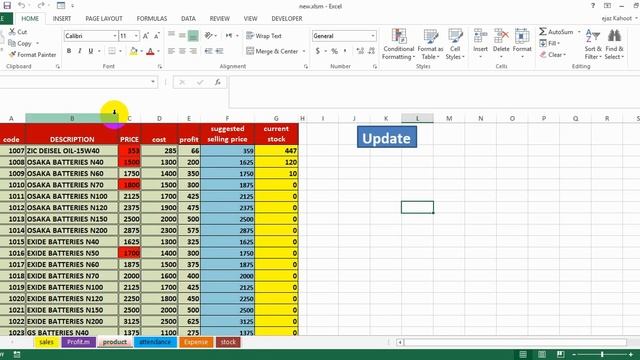Click the zoom slider handle
Viewport: 640px width, 360px height.
[x=602, y=354]
